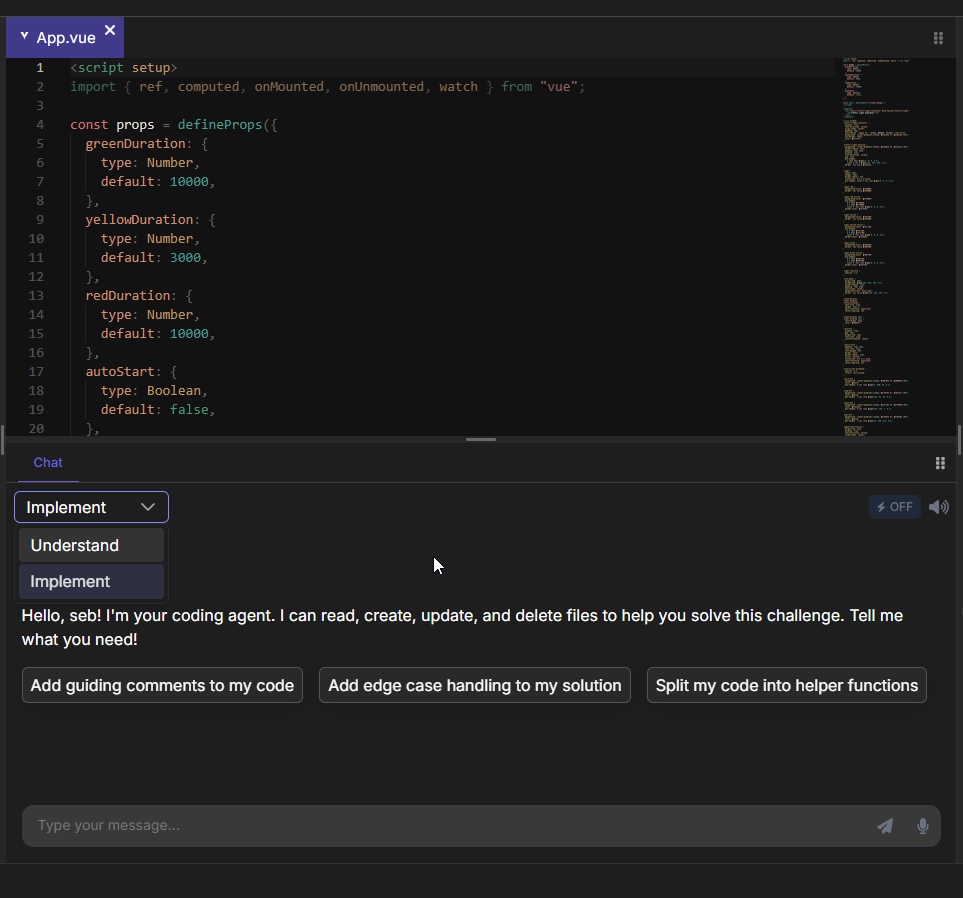Click the Type your message input field
Image resolution: width=963 pixels, height=898 pixels.
(400, 826)
